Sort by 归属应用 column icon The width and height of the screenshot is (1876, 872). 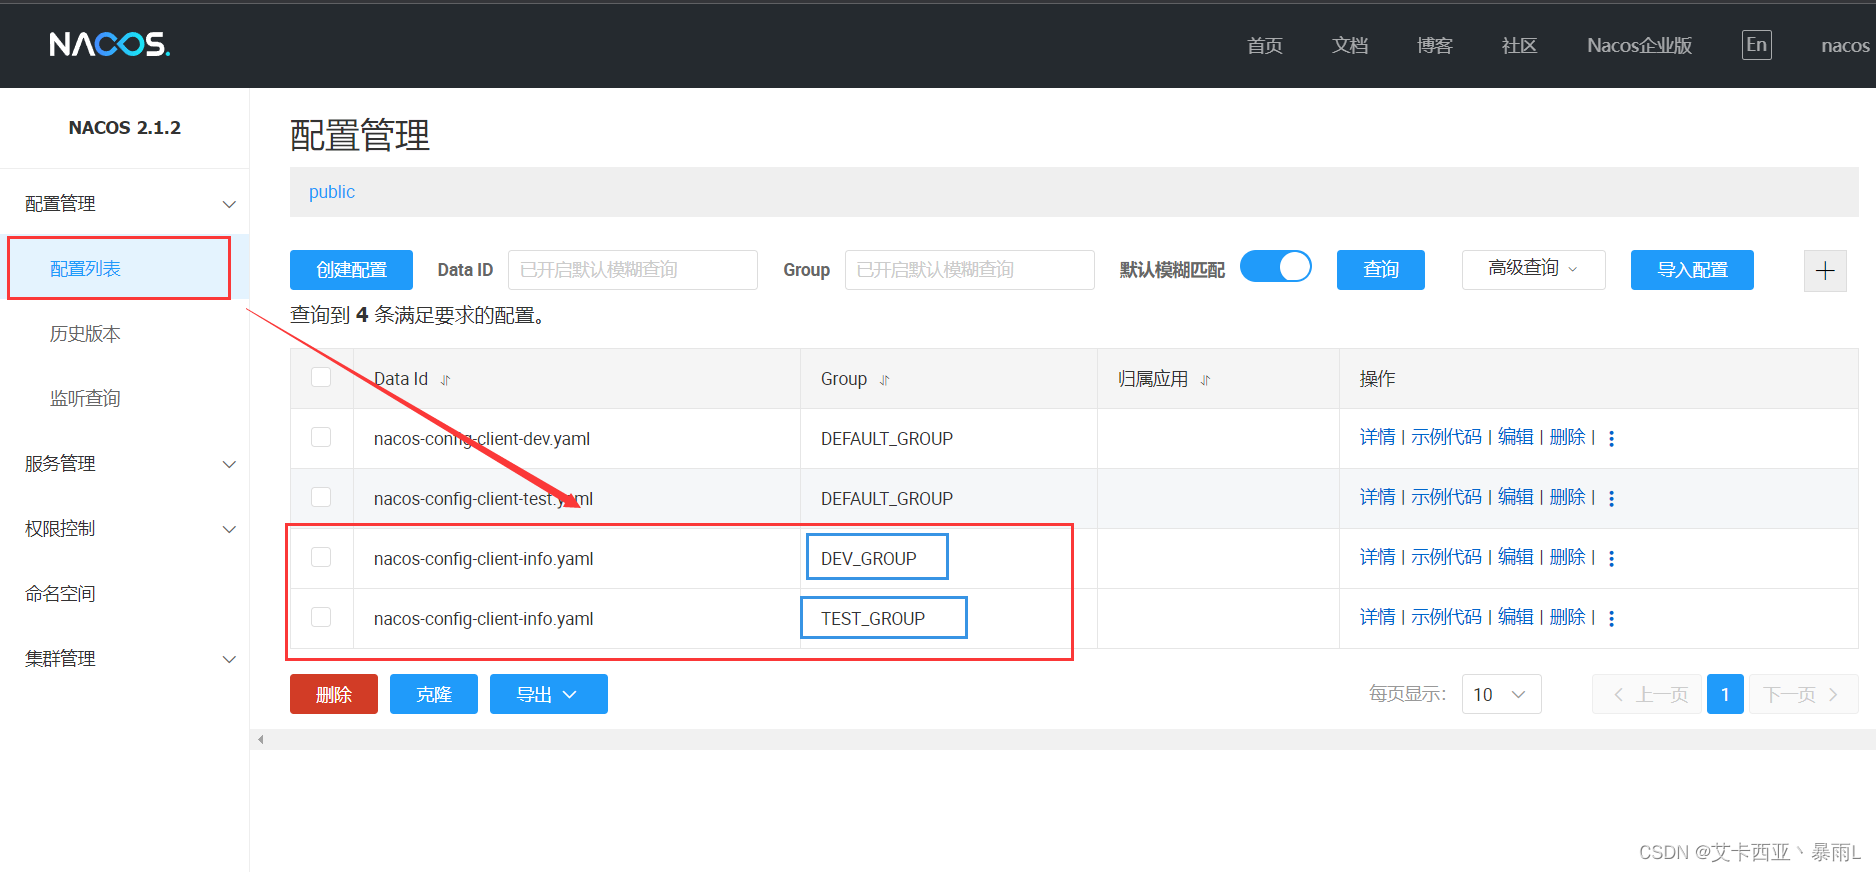(x=1206, y=380)
